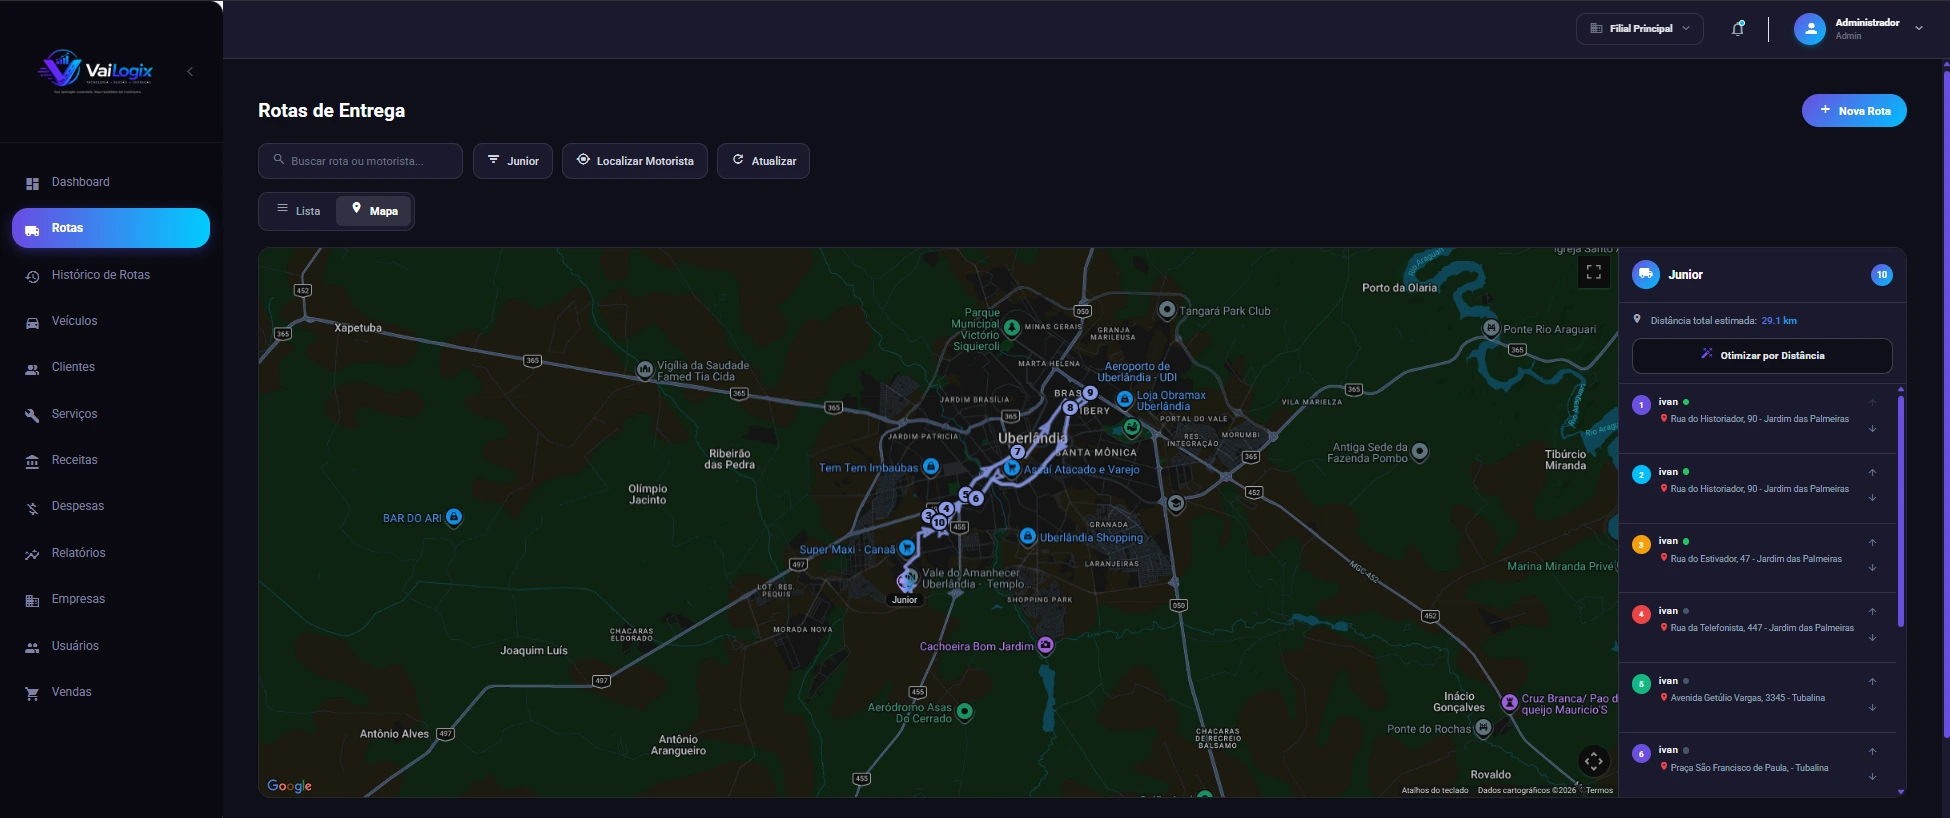Image resolution: width=1950 pixels, height=818 pixels.
Task: Open the Usuários people icon
Action: [32, 647]
